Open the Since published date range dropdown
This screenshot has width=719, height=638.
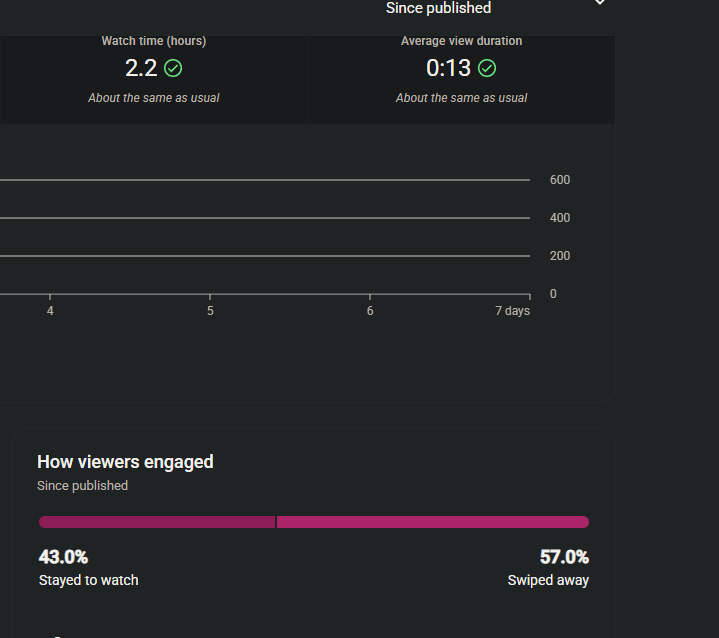438,8
